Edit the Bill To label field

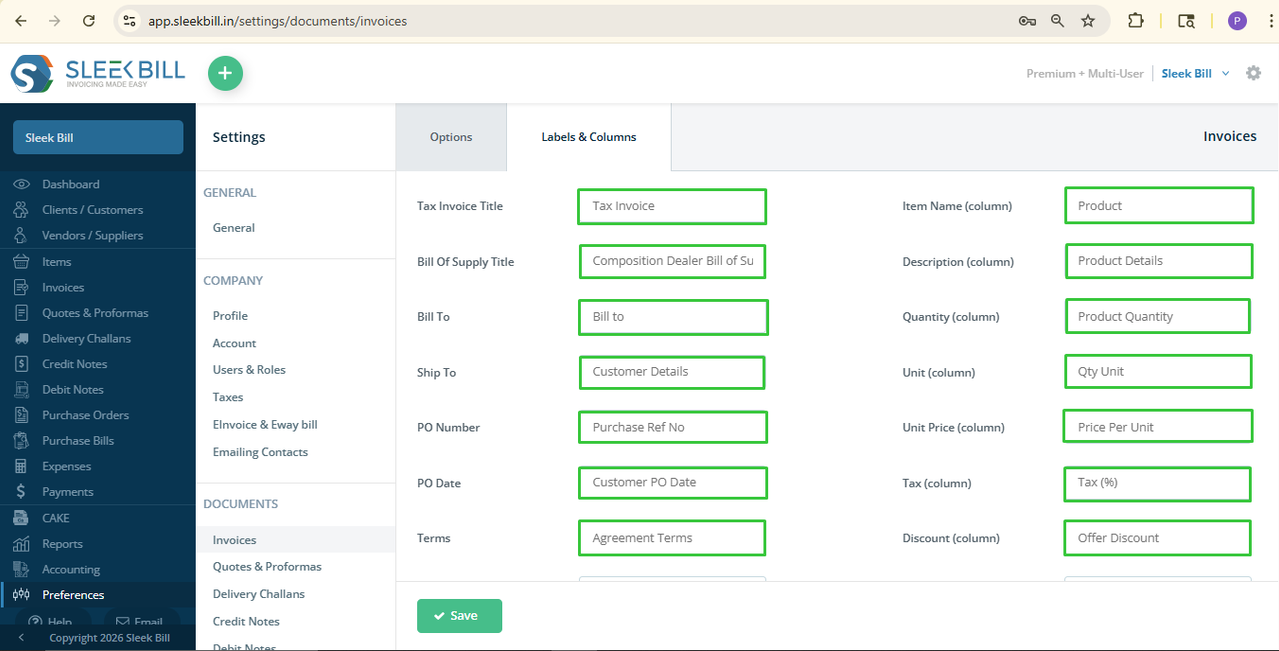coord(673,317)
